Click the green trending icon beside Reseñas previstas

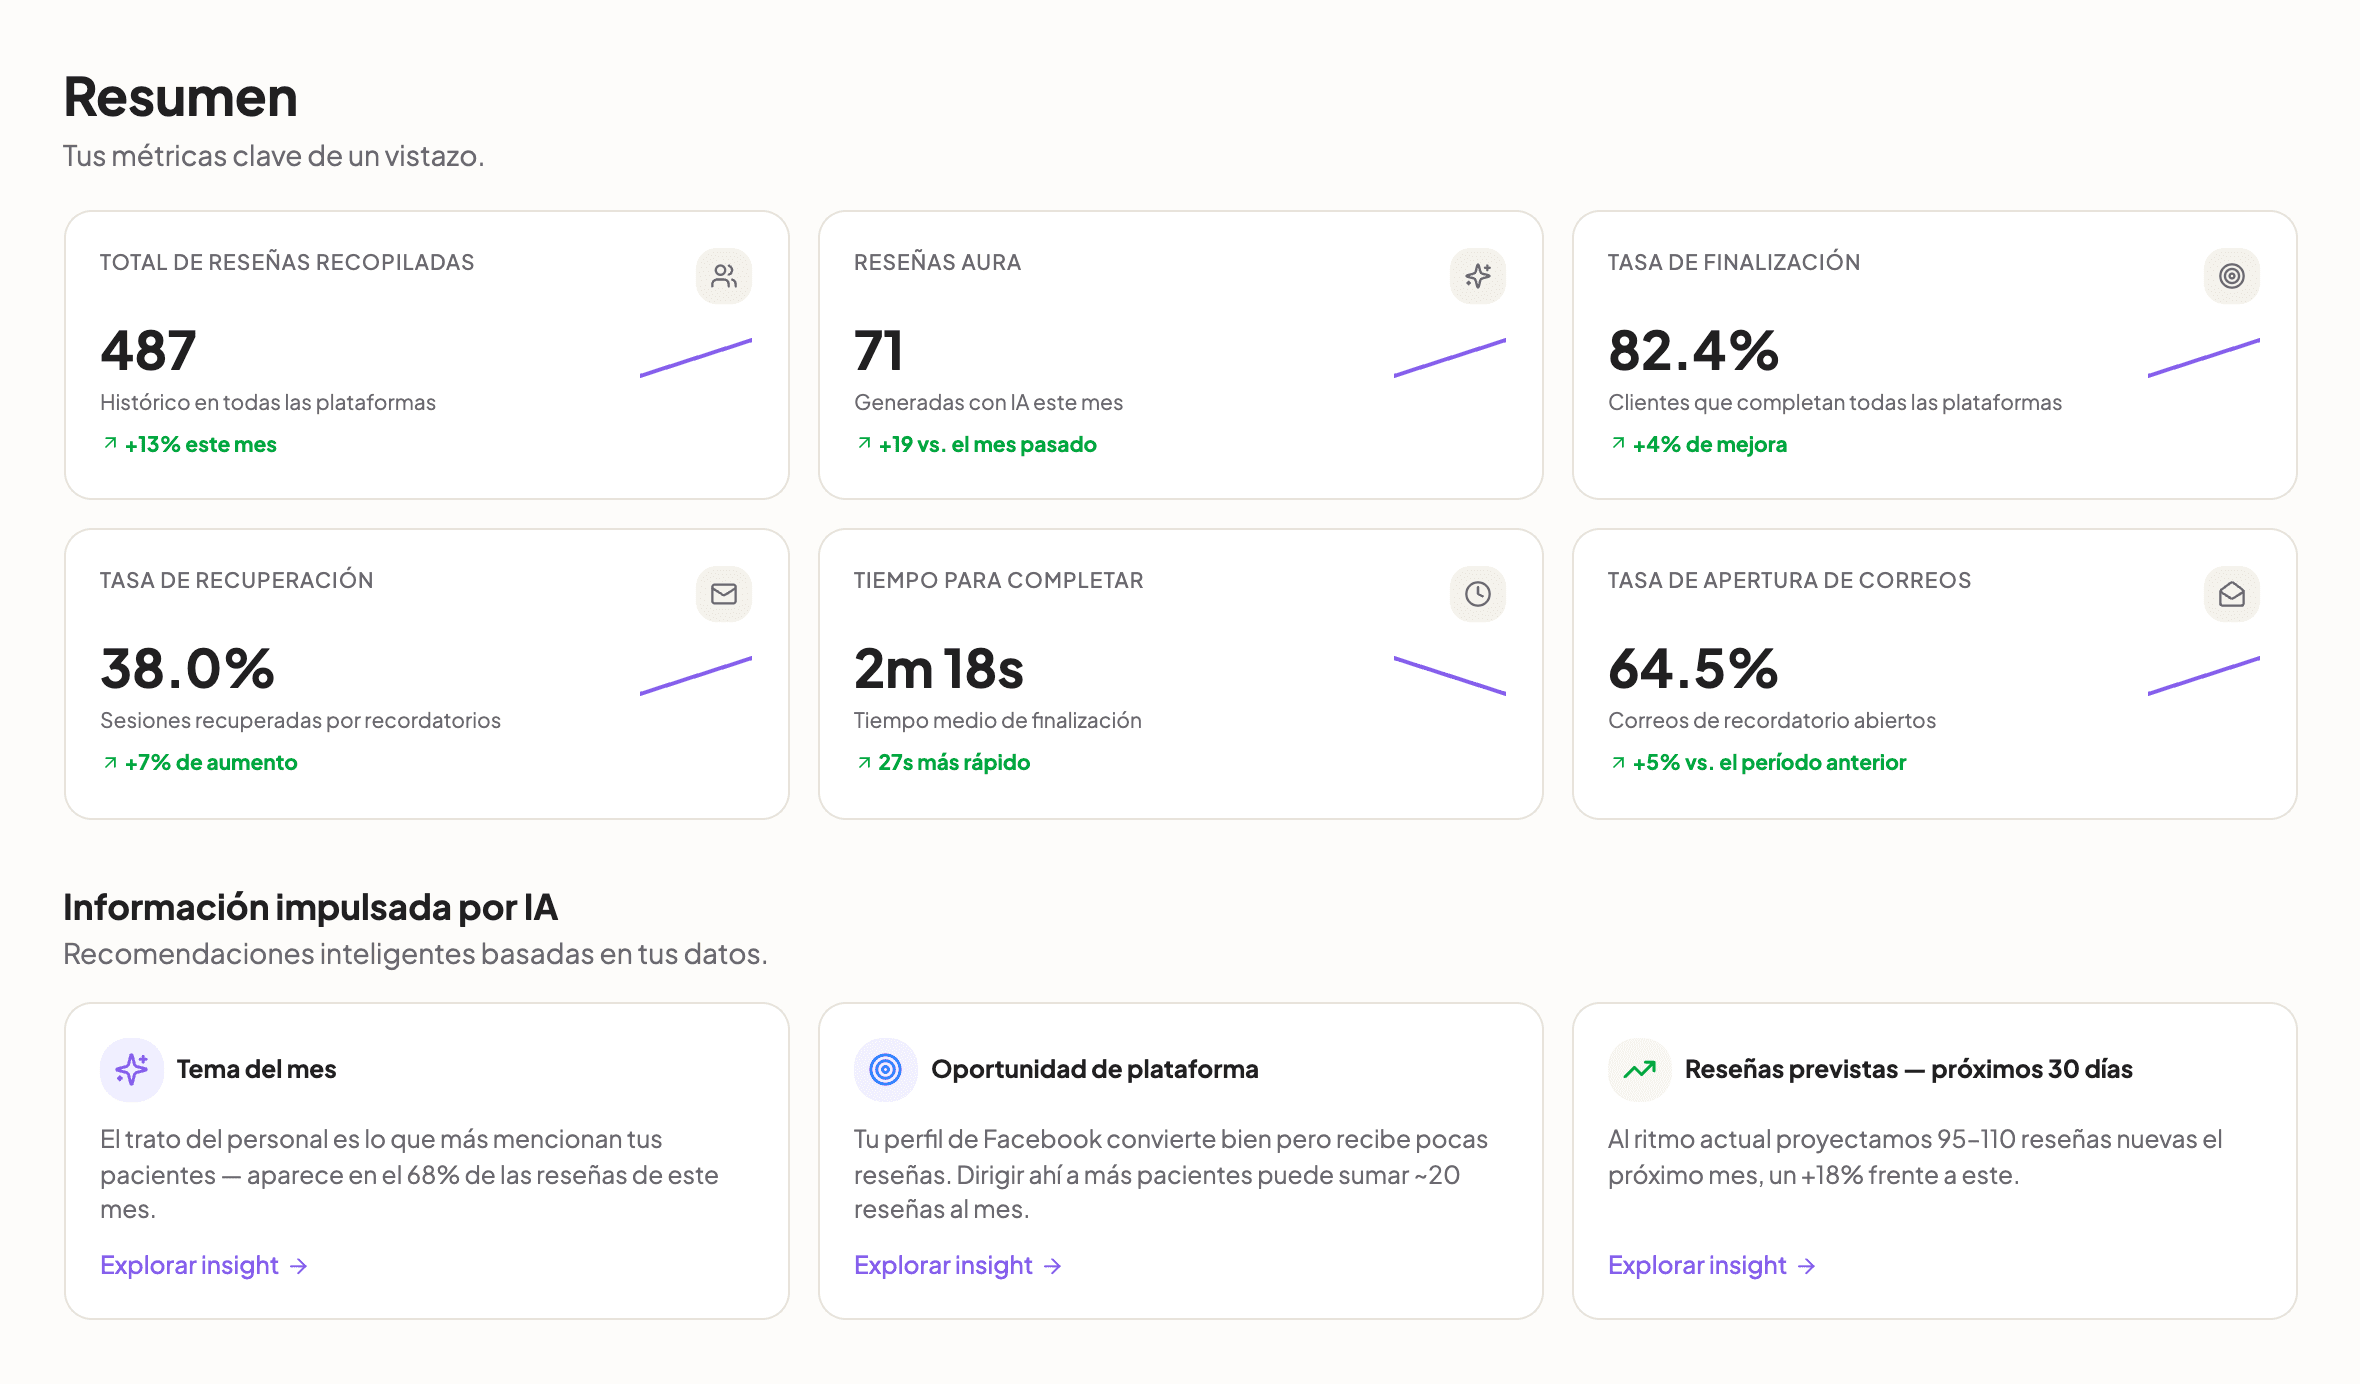click(x=1640, y=1070)
